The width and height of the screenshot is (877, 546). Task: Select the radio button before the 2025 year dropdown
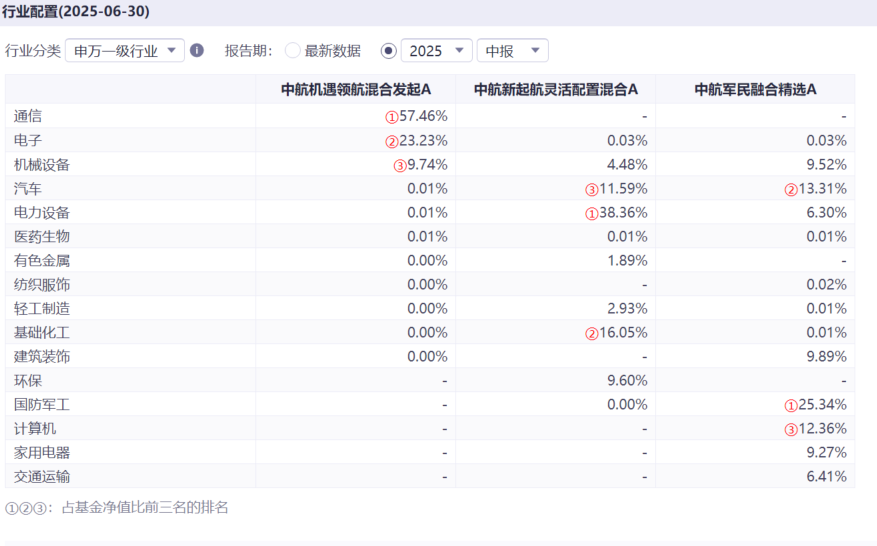[x=389, y=51]
